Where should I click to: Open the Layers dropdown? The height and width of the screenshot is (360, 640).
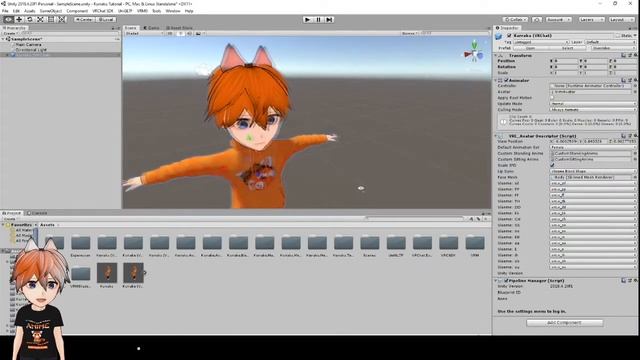coord(591,19)
